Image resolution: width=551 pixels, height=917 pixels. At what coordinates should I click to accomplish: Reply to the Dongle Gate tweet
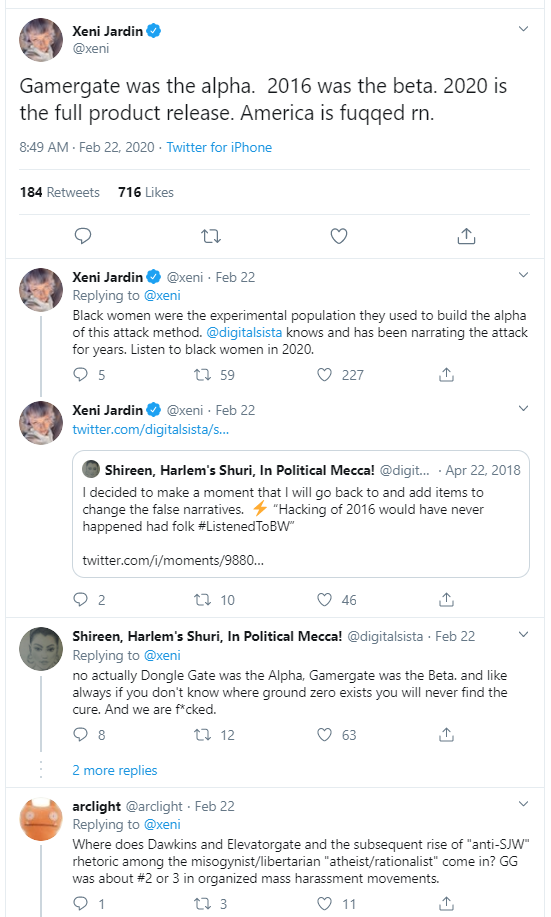click(x=80, y=735)
